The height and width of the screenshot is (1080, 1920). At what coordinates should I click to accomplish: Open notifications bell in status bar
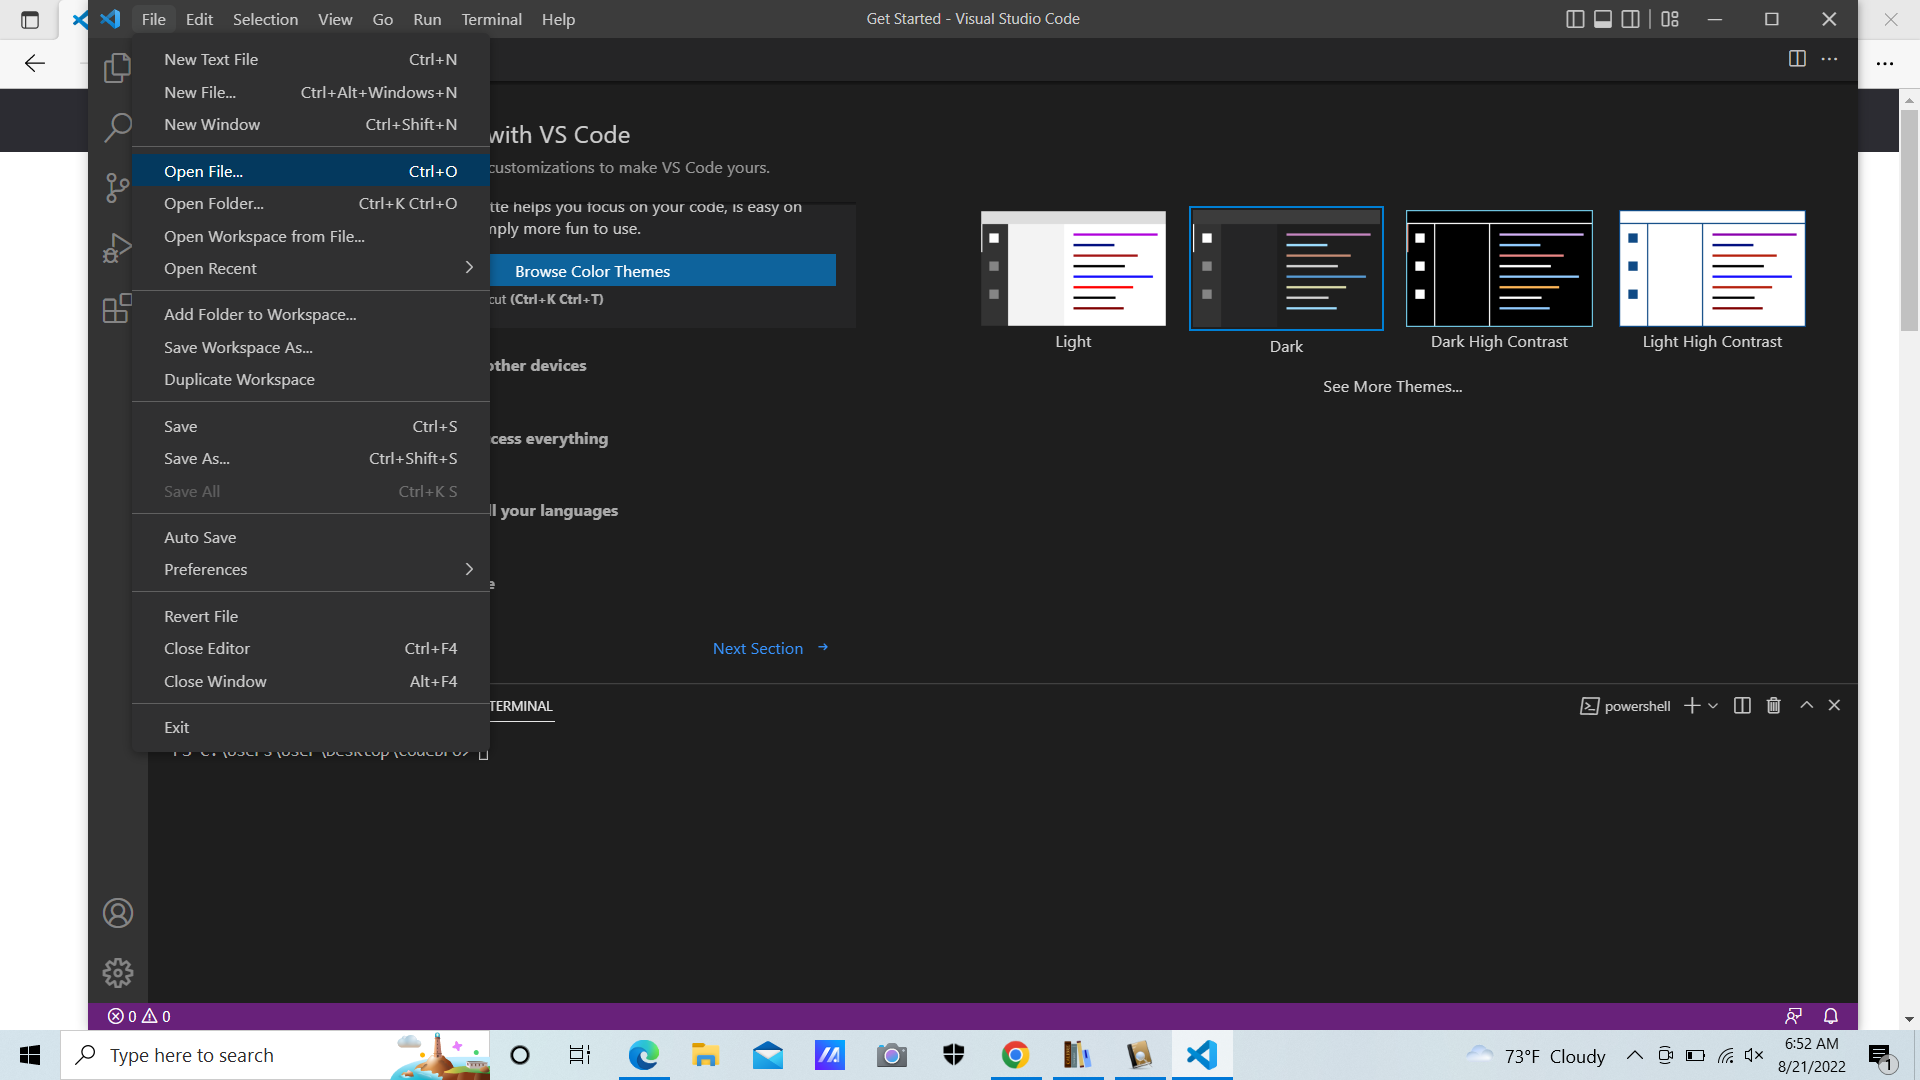coord(1831,1016)
